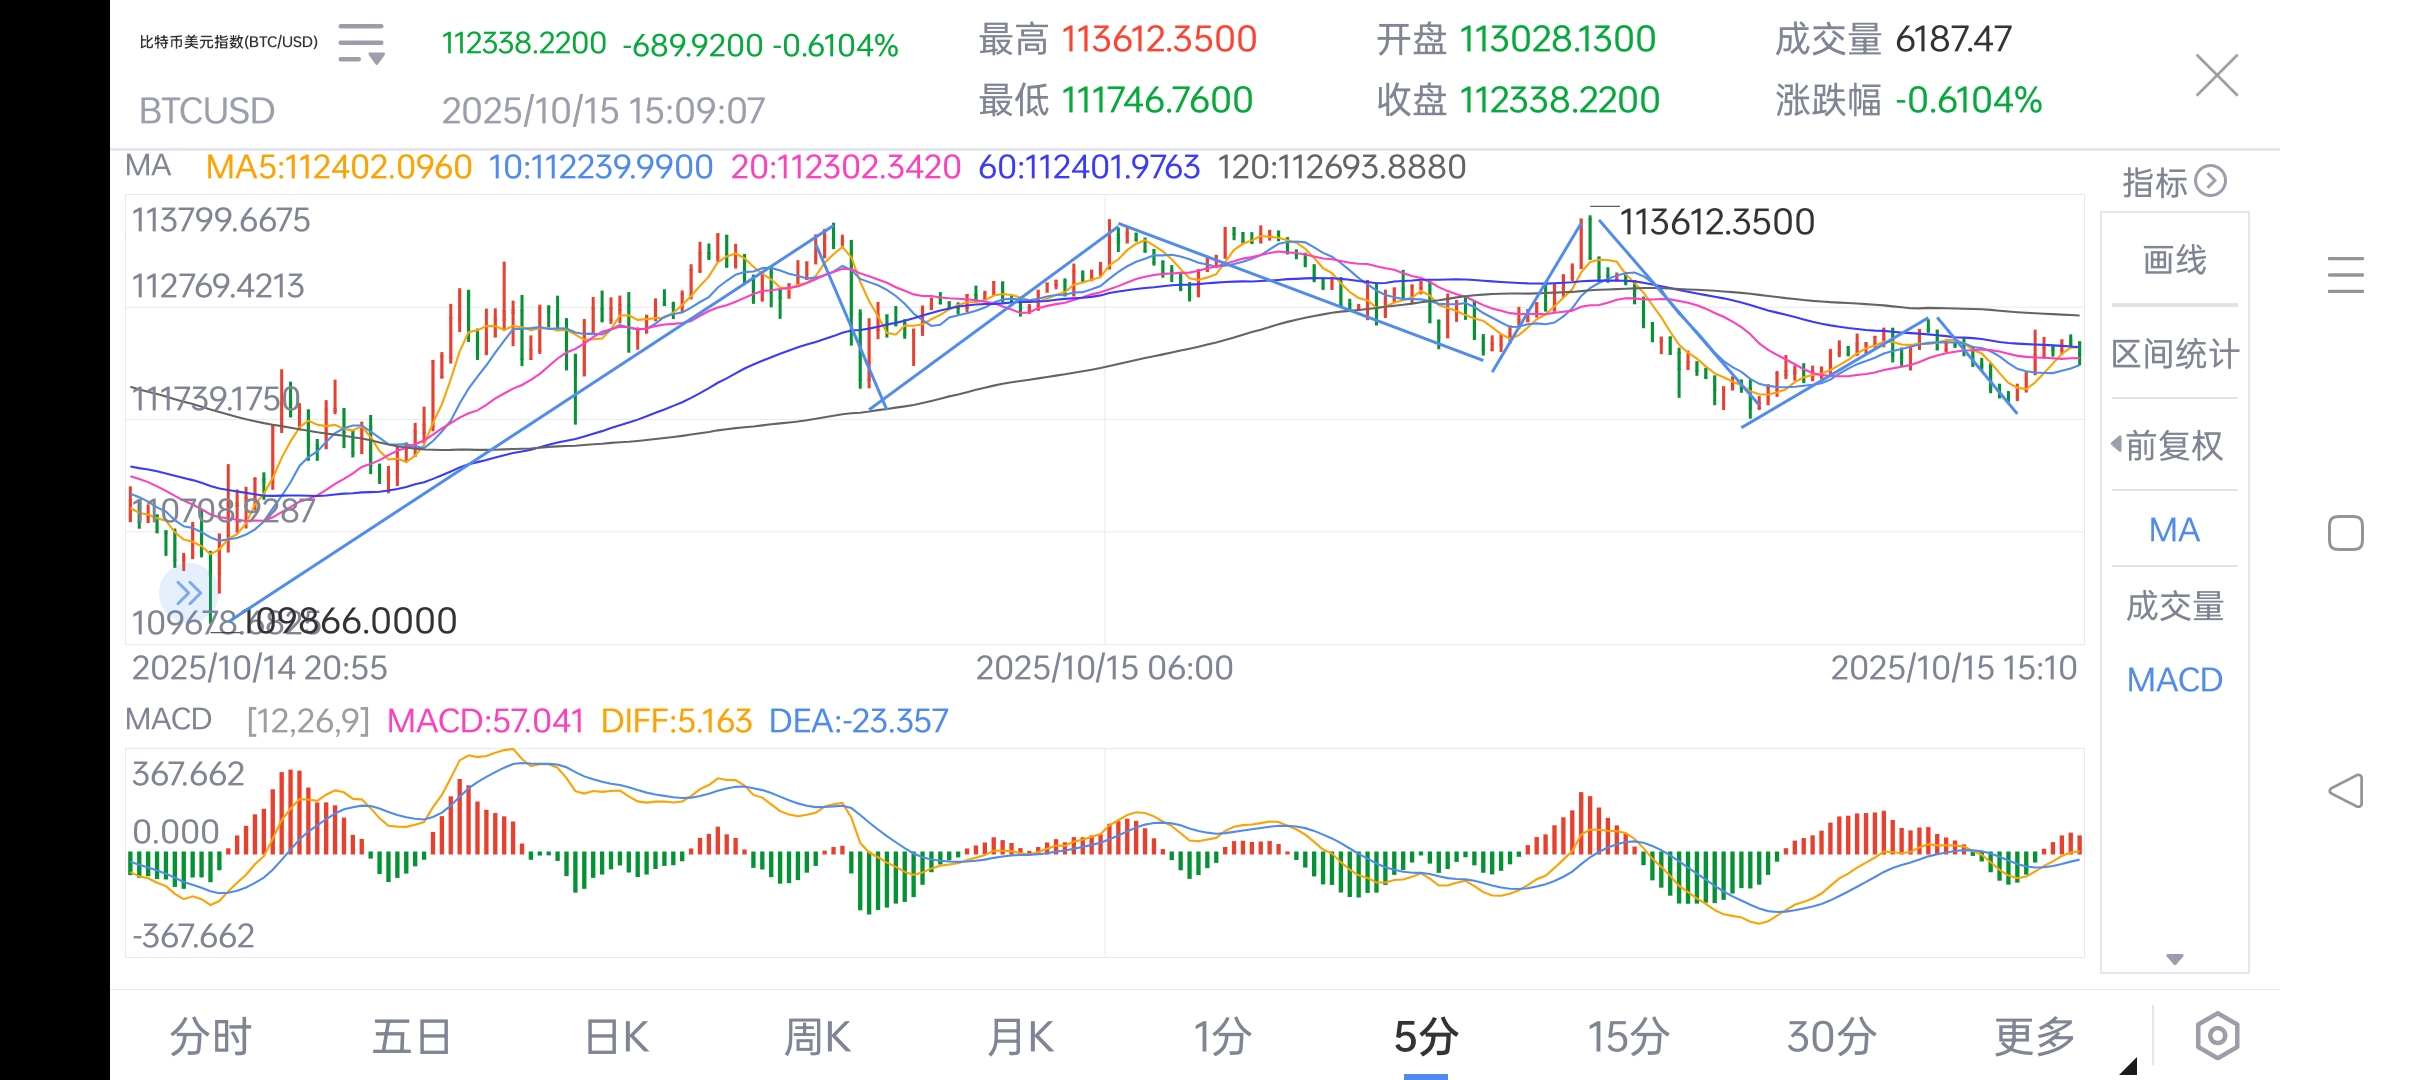2412x1080 pixels.
Task: Open the 更多 more-periods dropdown
Action: pos(2035,1037)
